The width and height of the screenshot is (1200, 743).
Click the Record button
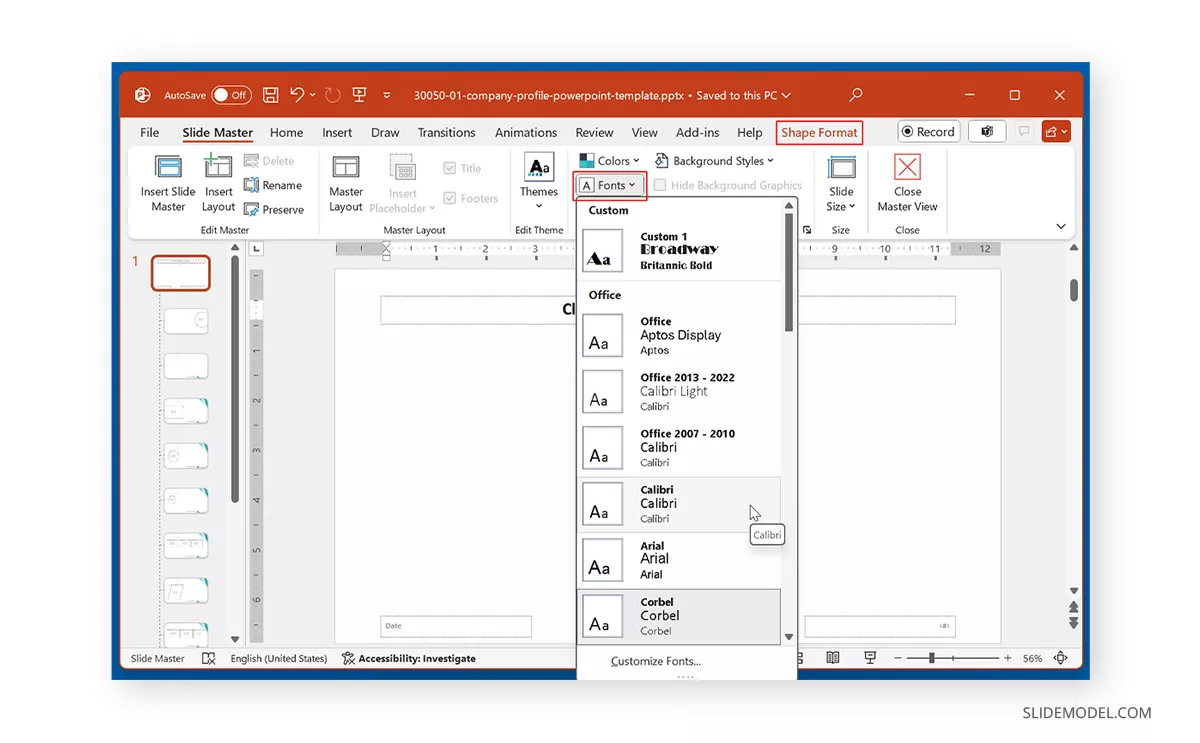coord(928,132)
